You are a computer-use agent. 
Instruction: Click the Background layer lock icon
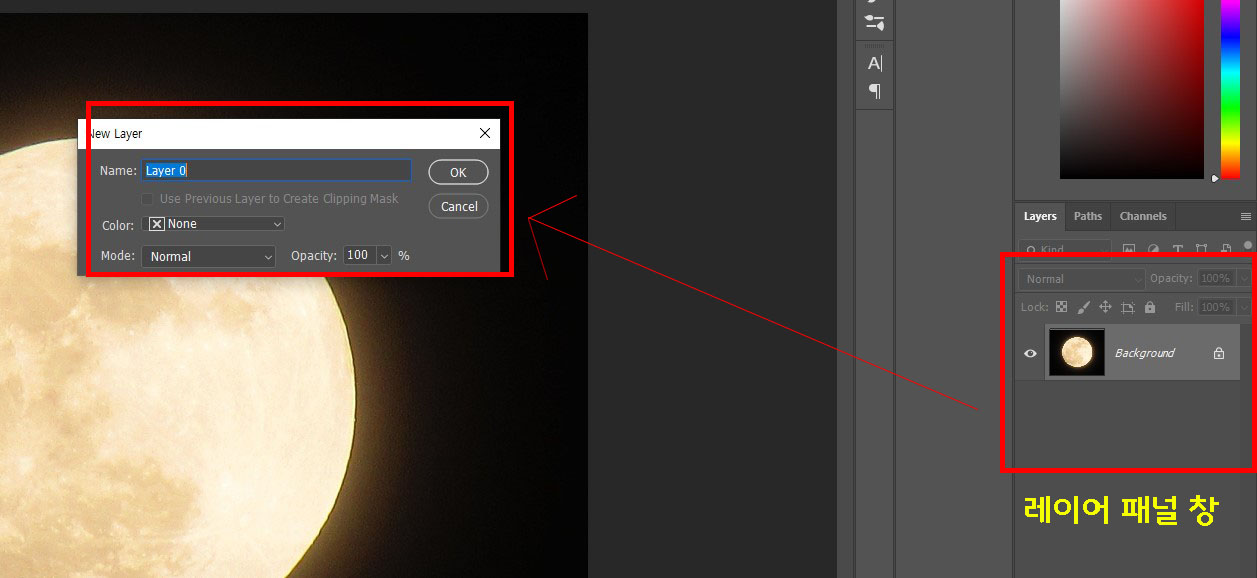click(x=1219, y=353)
